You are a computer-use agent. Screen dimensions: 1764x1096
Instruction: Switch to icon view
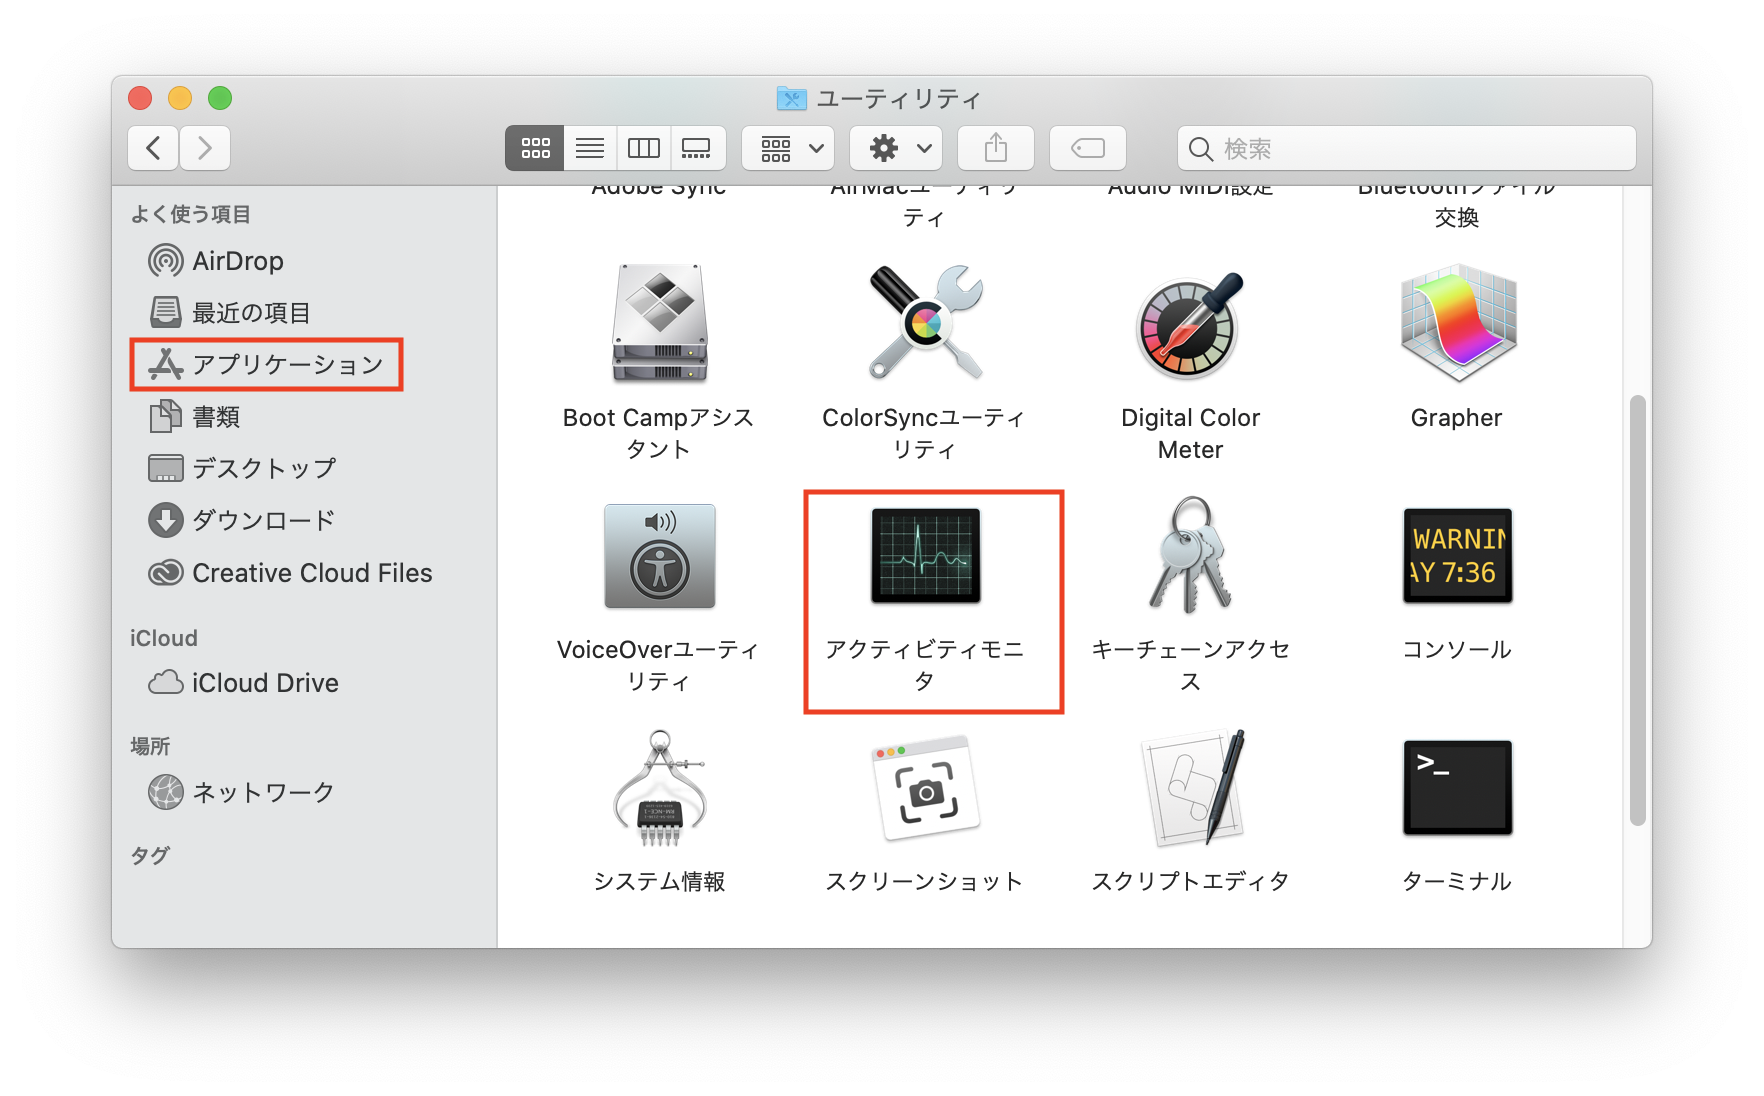535,149
